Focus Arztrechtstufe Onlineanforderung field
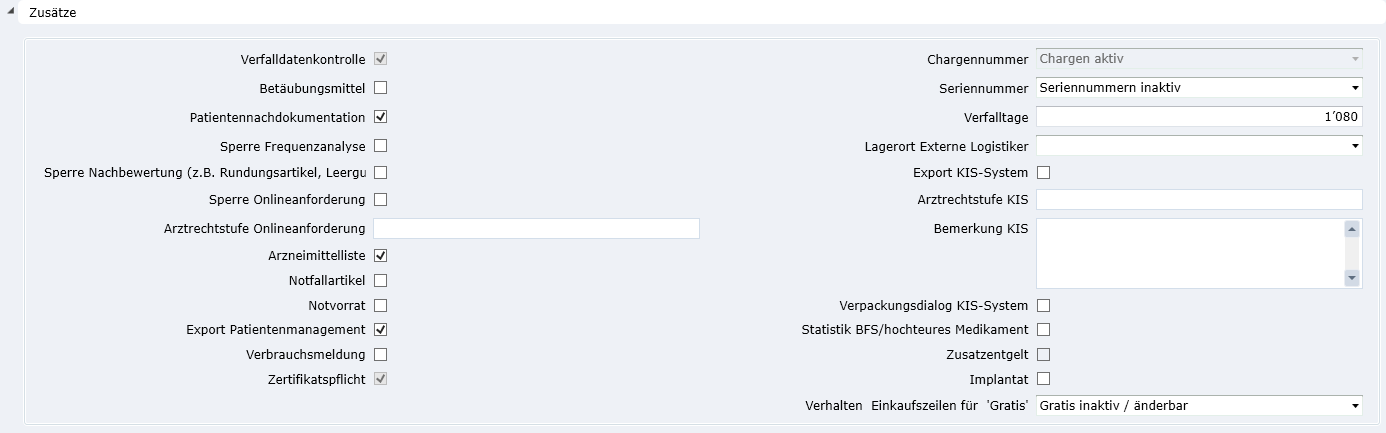The width and height of the screenshot is (1386, 433). pyautogui.click(x=536, y=229)
